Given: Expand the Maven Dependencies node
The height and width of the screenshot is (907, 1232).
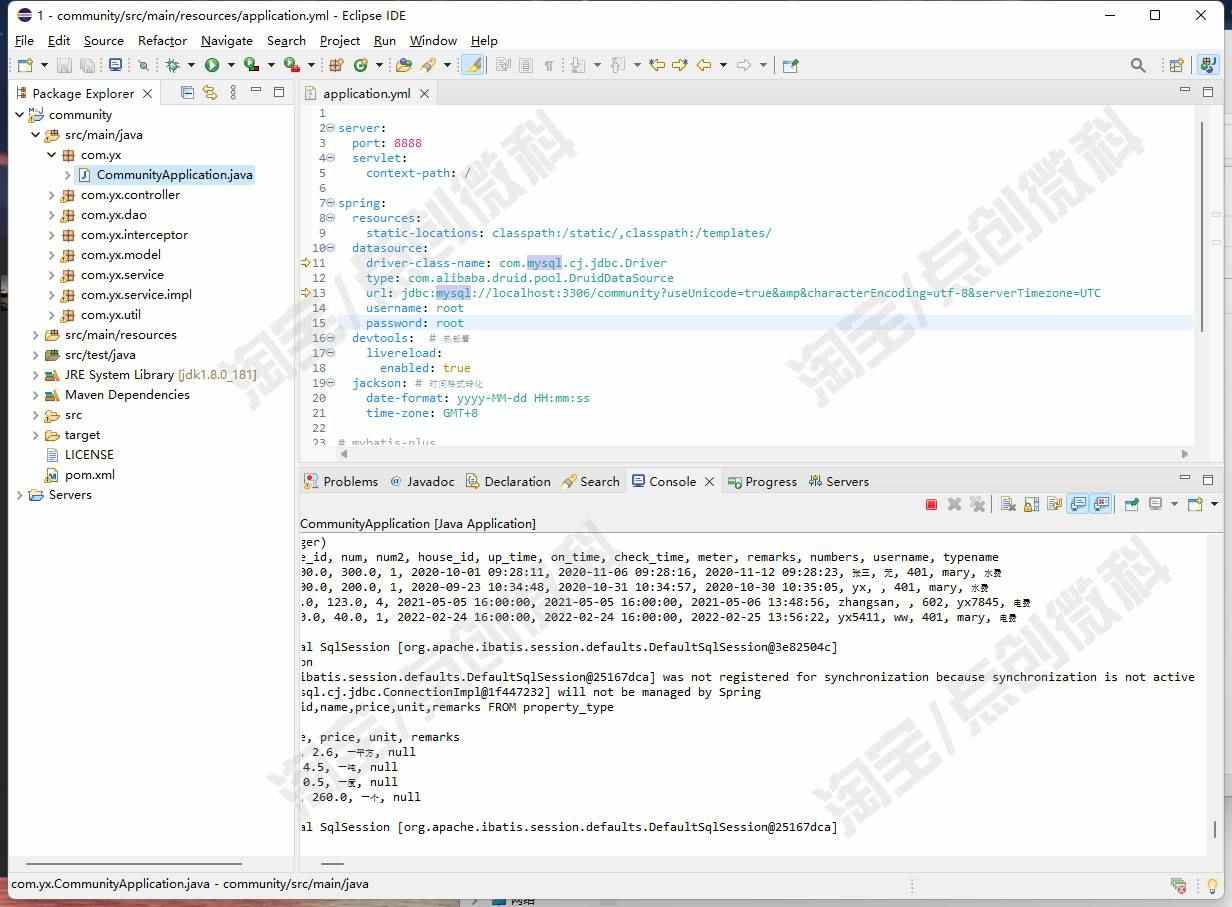Looking at the screenshot, I should pos(35,395).
